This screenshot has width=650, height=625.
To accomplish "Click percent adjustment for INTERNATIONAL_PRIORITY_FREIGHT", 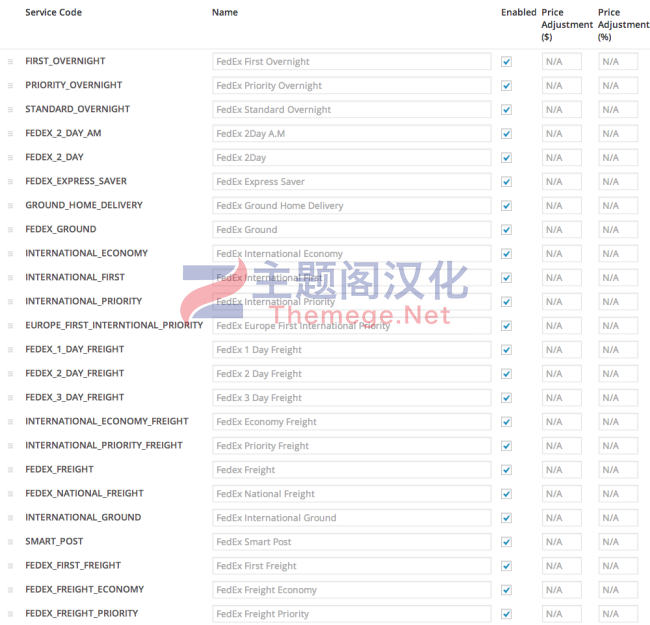I will pos(618,446).
